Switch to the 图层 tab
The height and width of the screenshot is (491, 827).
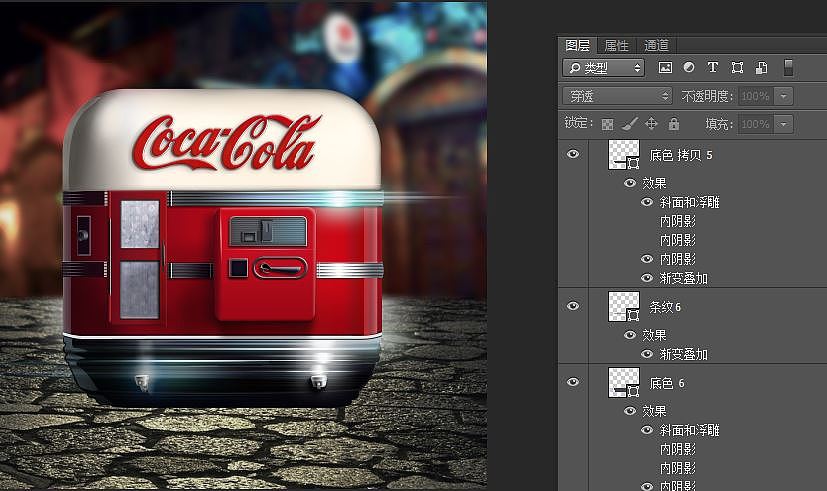(578, 45)
